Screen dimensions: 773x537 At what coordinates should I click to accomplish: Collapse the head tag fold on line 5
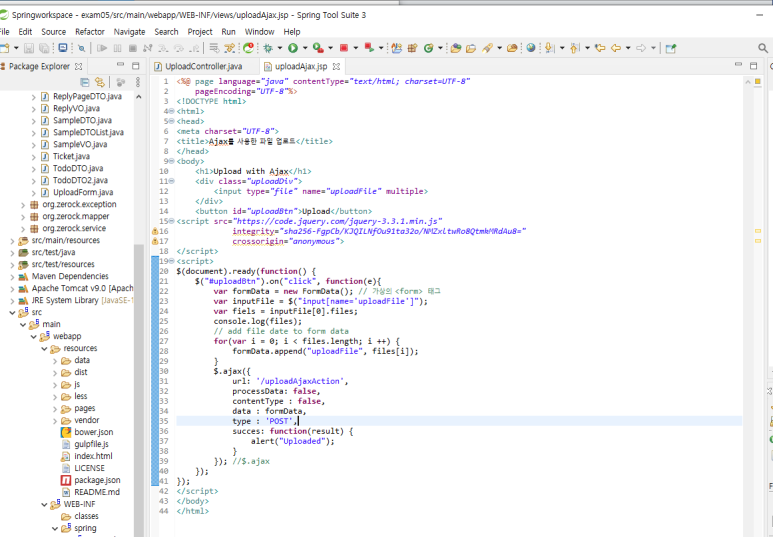pyautogui.click(x=172, y=121)
